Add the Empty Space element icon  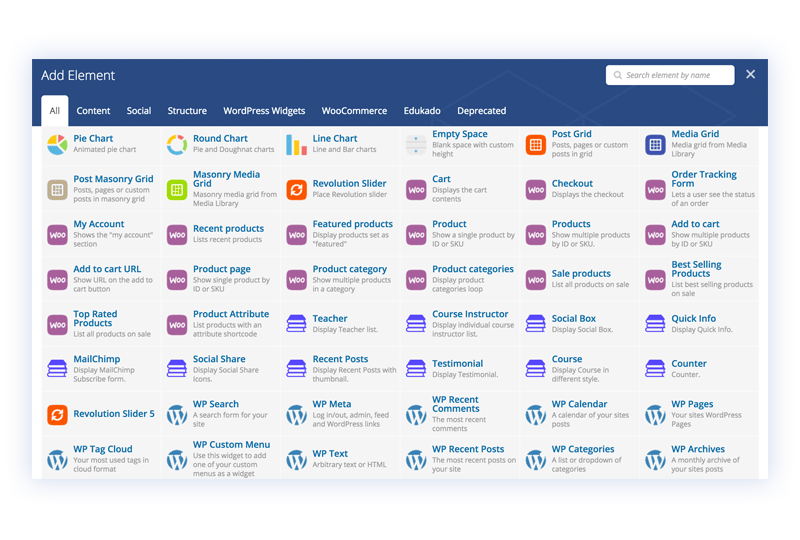pos(416,145)
